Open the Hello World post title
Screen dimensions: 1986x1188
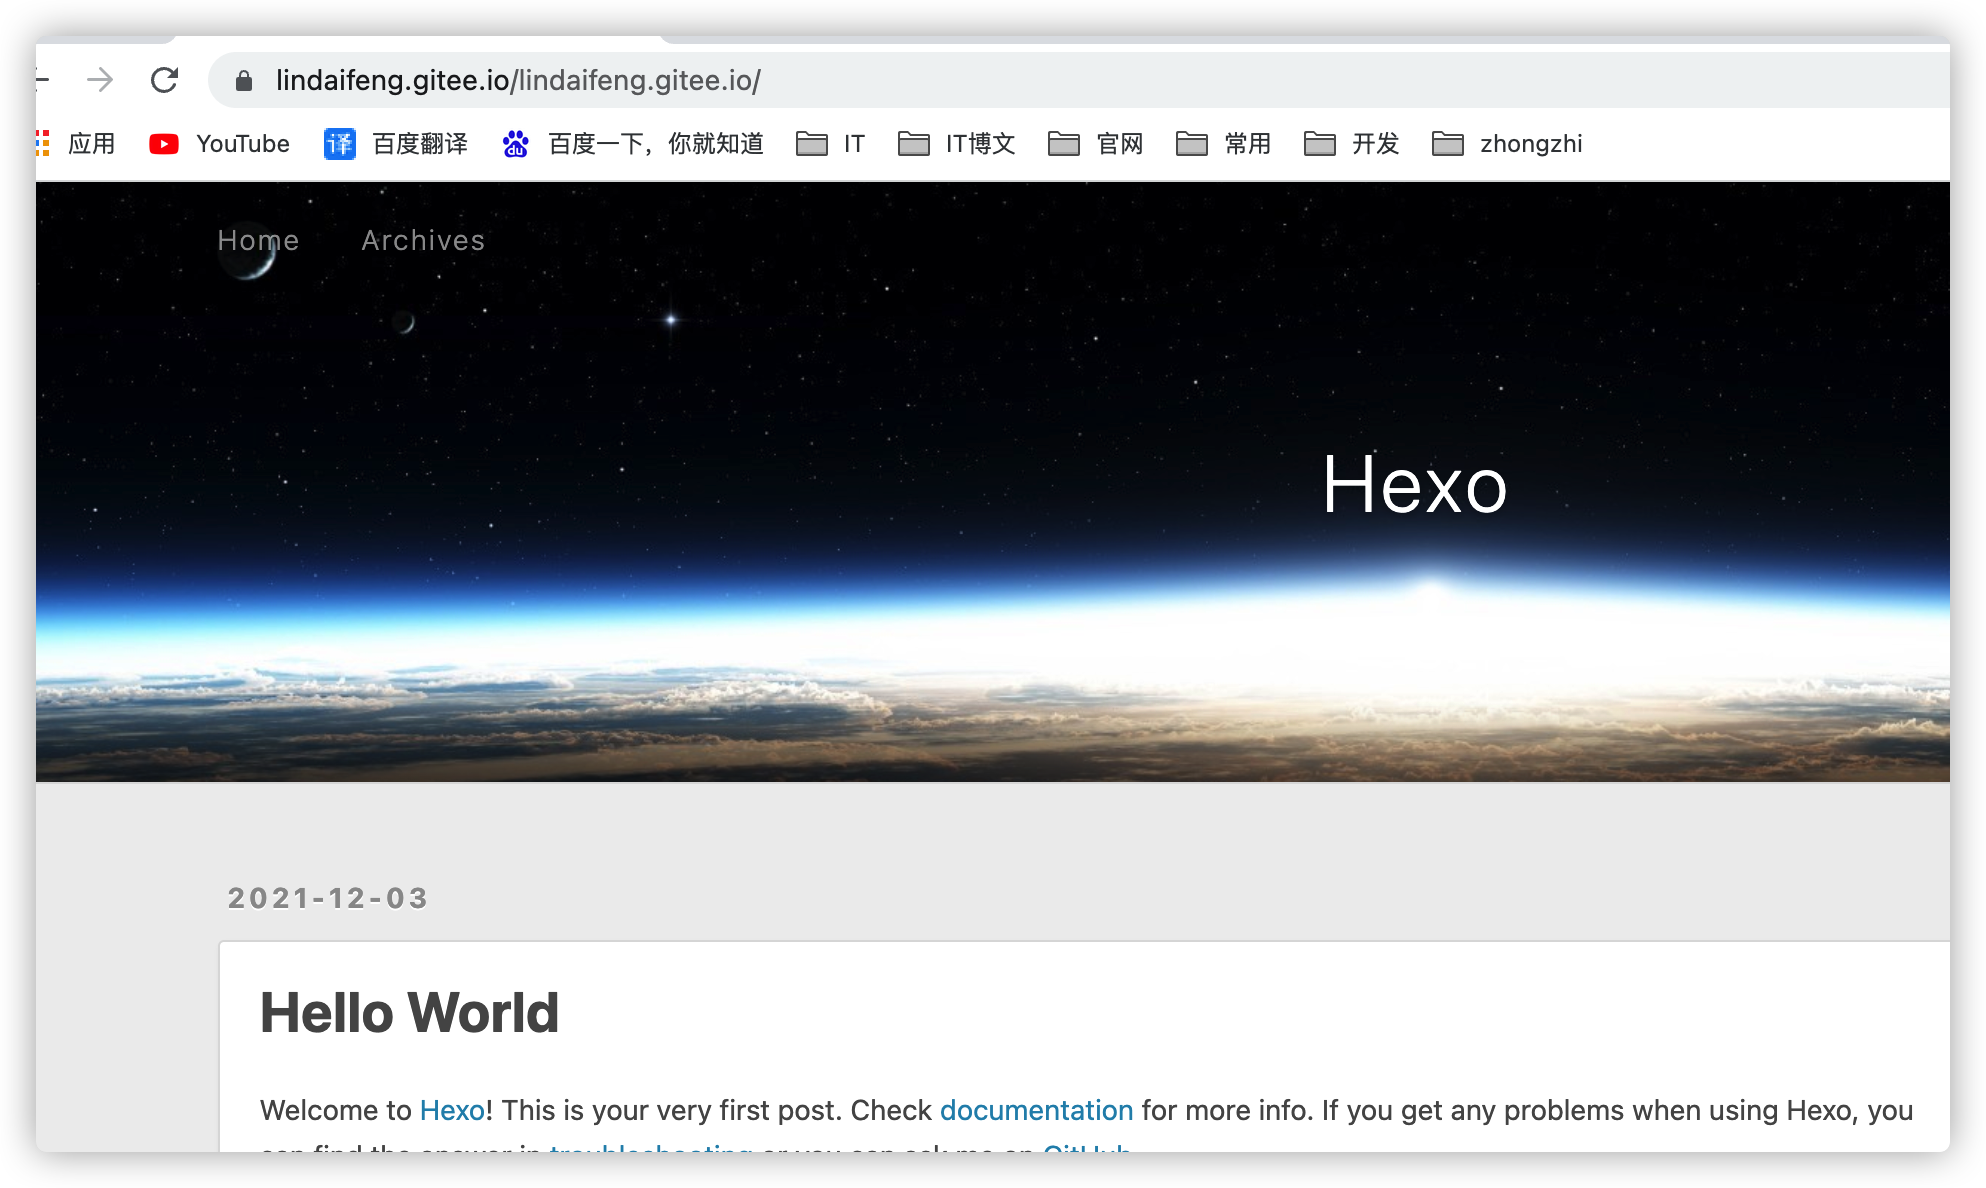(x=409, y=1012)
